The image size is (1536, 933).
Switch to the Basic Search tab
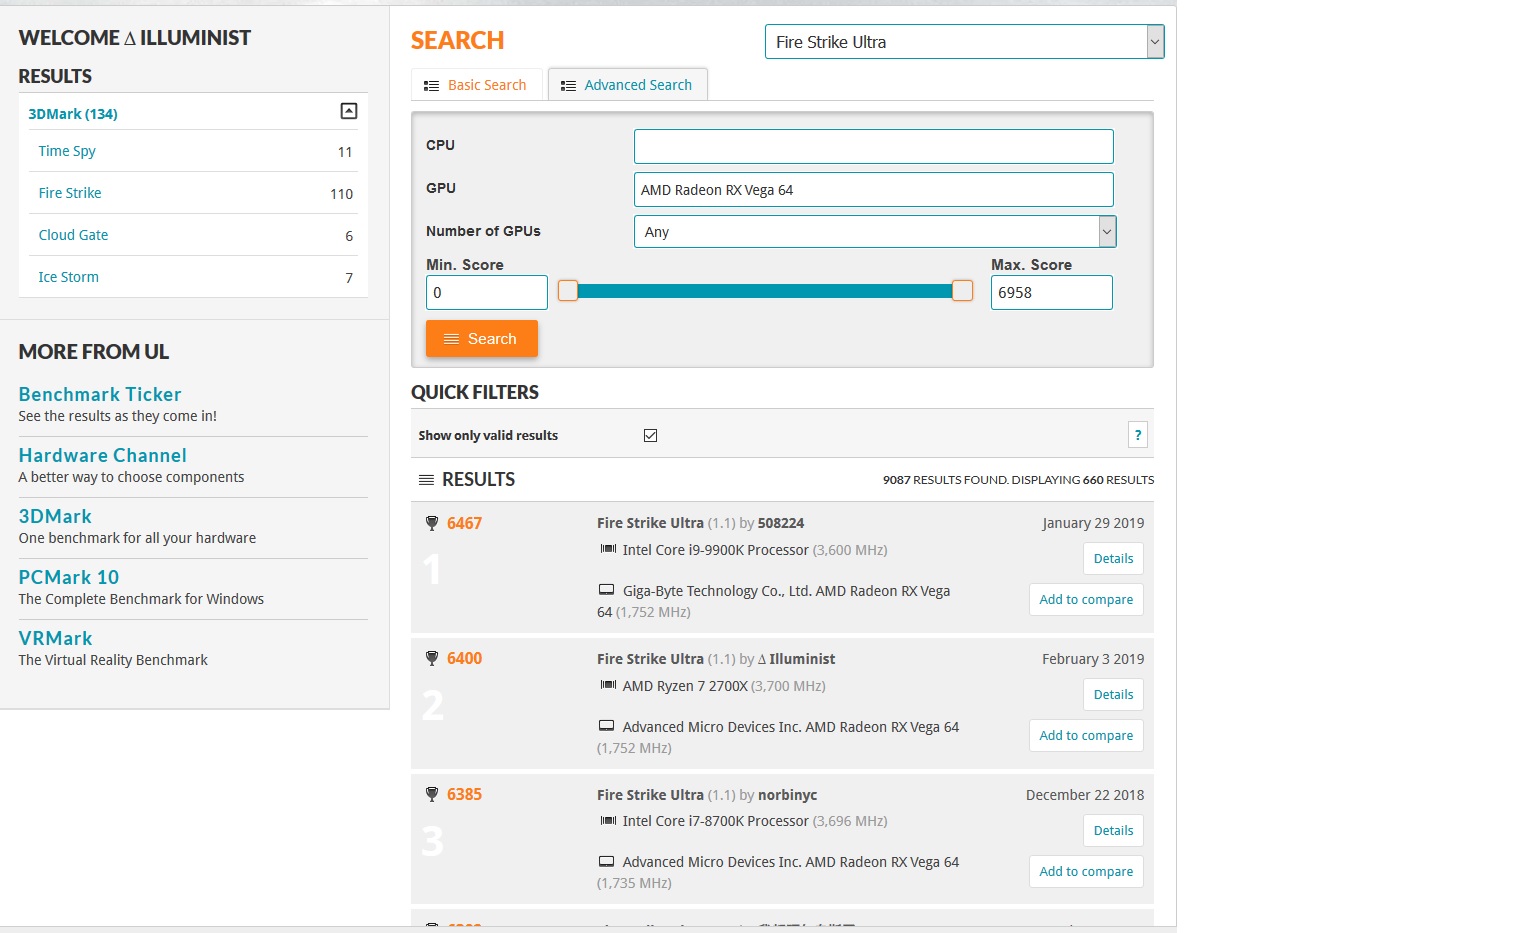pos(476,85)
